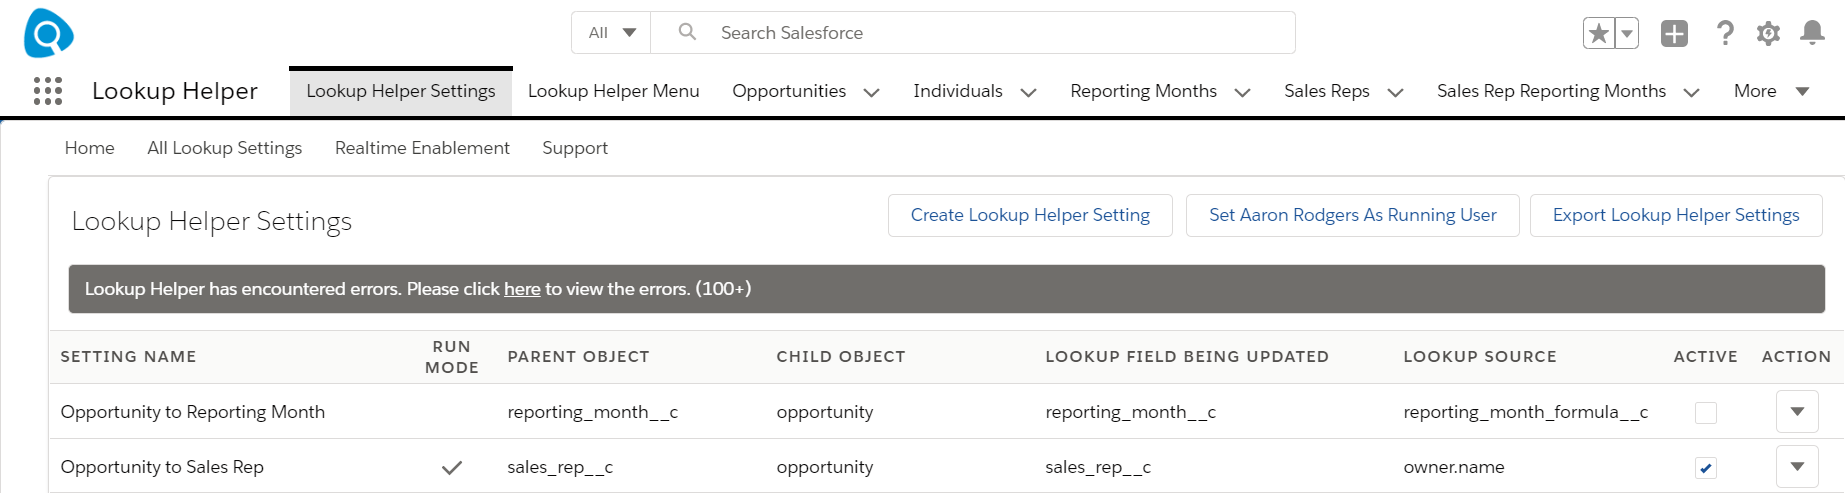Expand the Reporting Months chevron

[x=1243, y=92]
